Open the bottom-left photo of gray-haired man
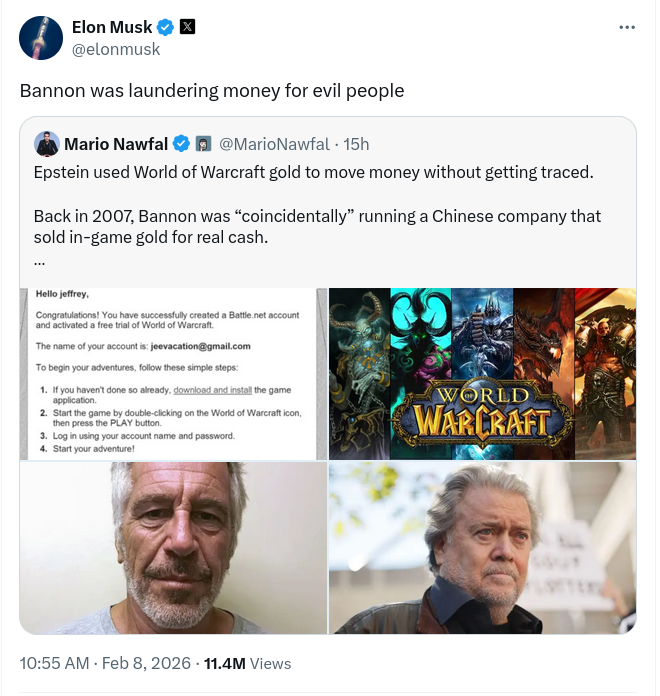The image size is (660, 696). 174,548
